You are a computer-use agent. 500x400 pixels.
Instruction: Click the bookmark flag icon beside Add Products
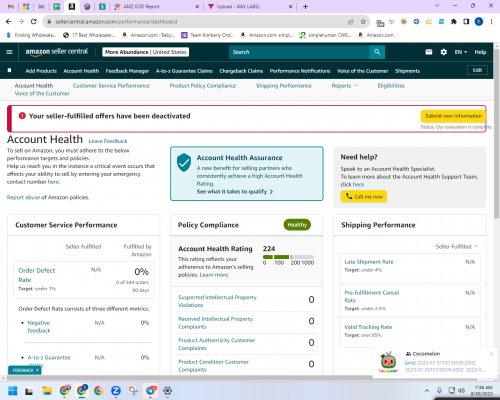pyautogui.click(x=10, y=70)
